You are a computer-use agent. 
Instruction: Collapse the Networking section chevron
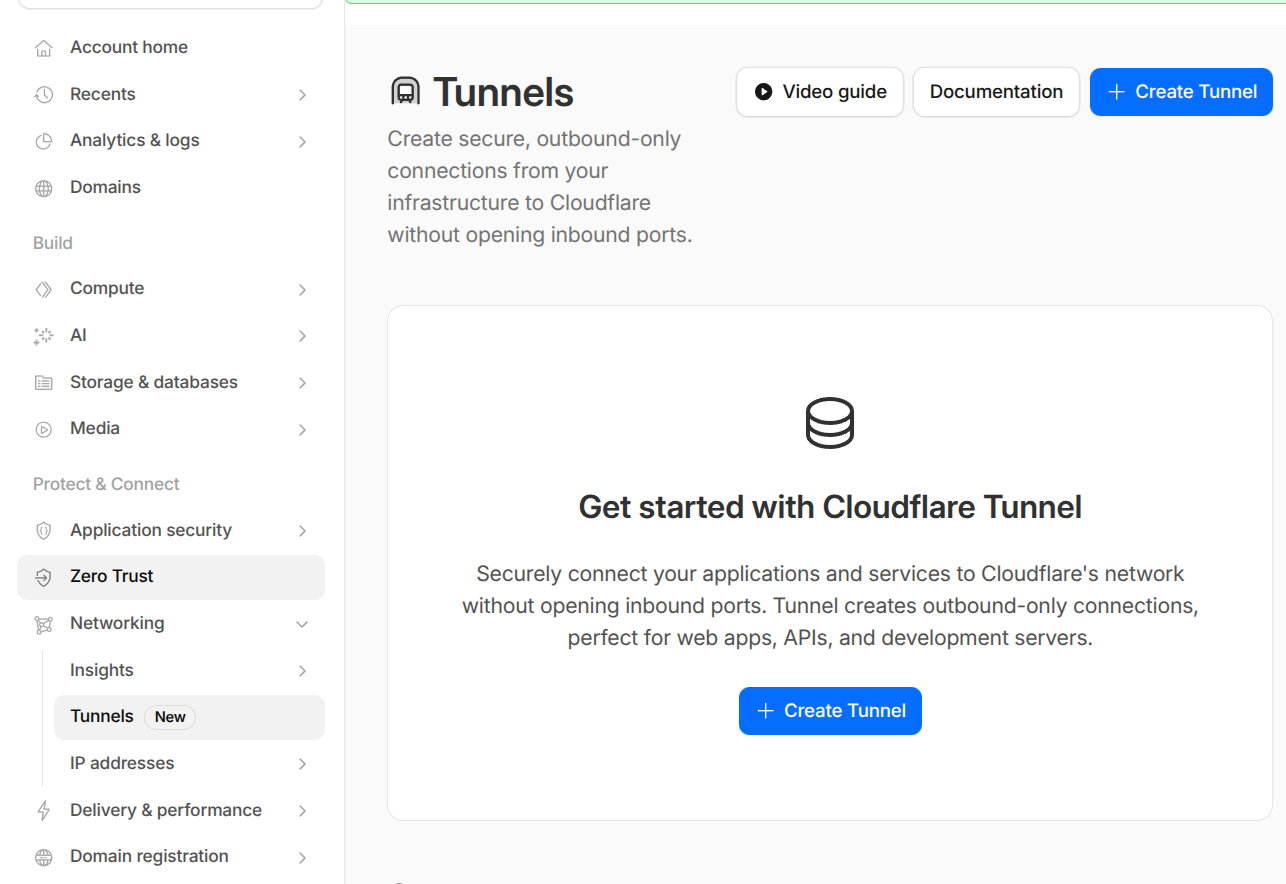[302, 624]
